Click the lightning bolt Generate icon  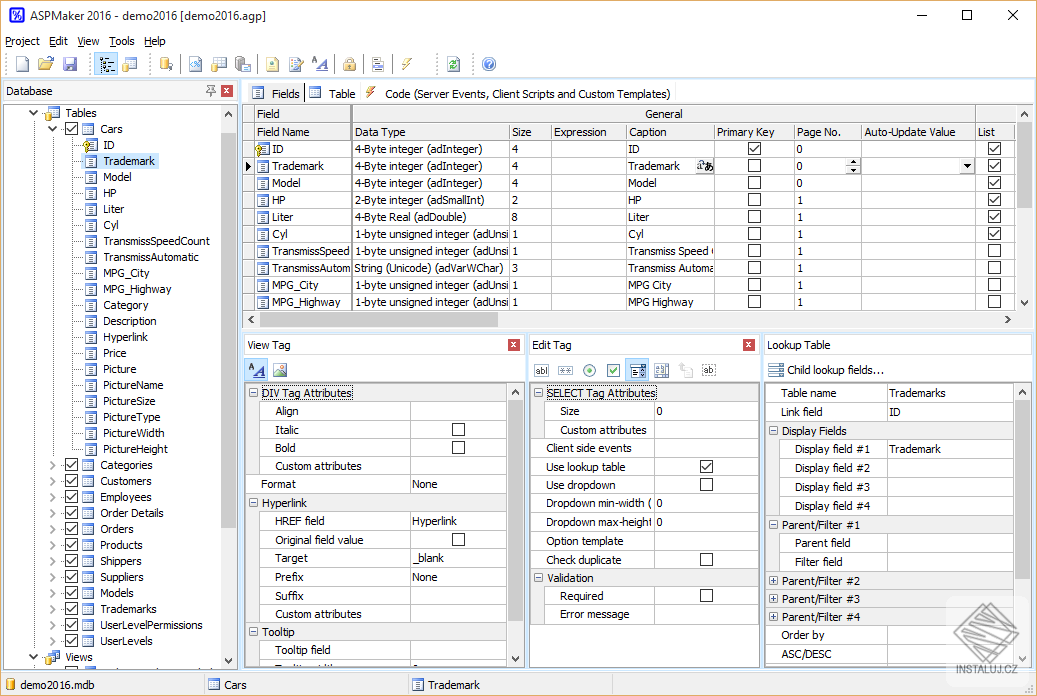point(407,64)
